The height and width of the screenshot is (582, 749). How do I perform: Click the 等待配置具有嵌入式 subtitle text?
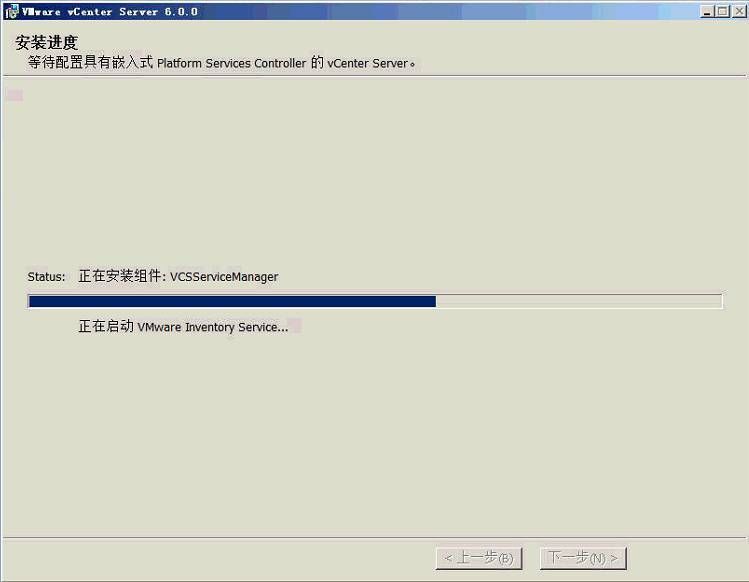[90, 62]
